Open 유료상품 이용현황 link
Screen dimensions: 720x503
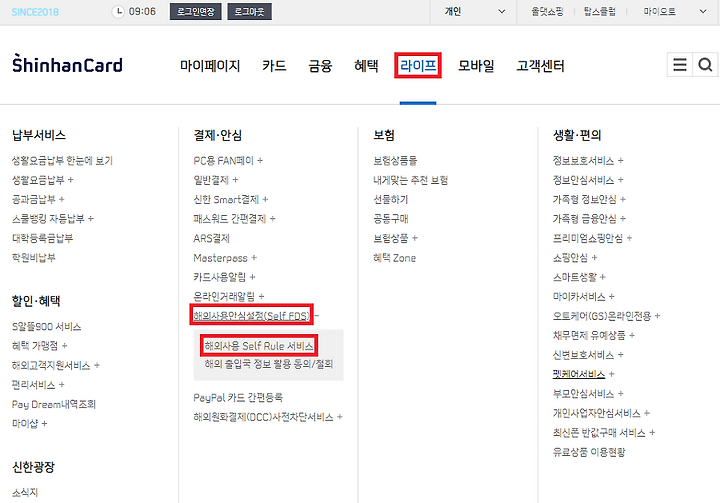(x=589, y=452)
